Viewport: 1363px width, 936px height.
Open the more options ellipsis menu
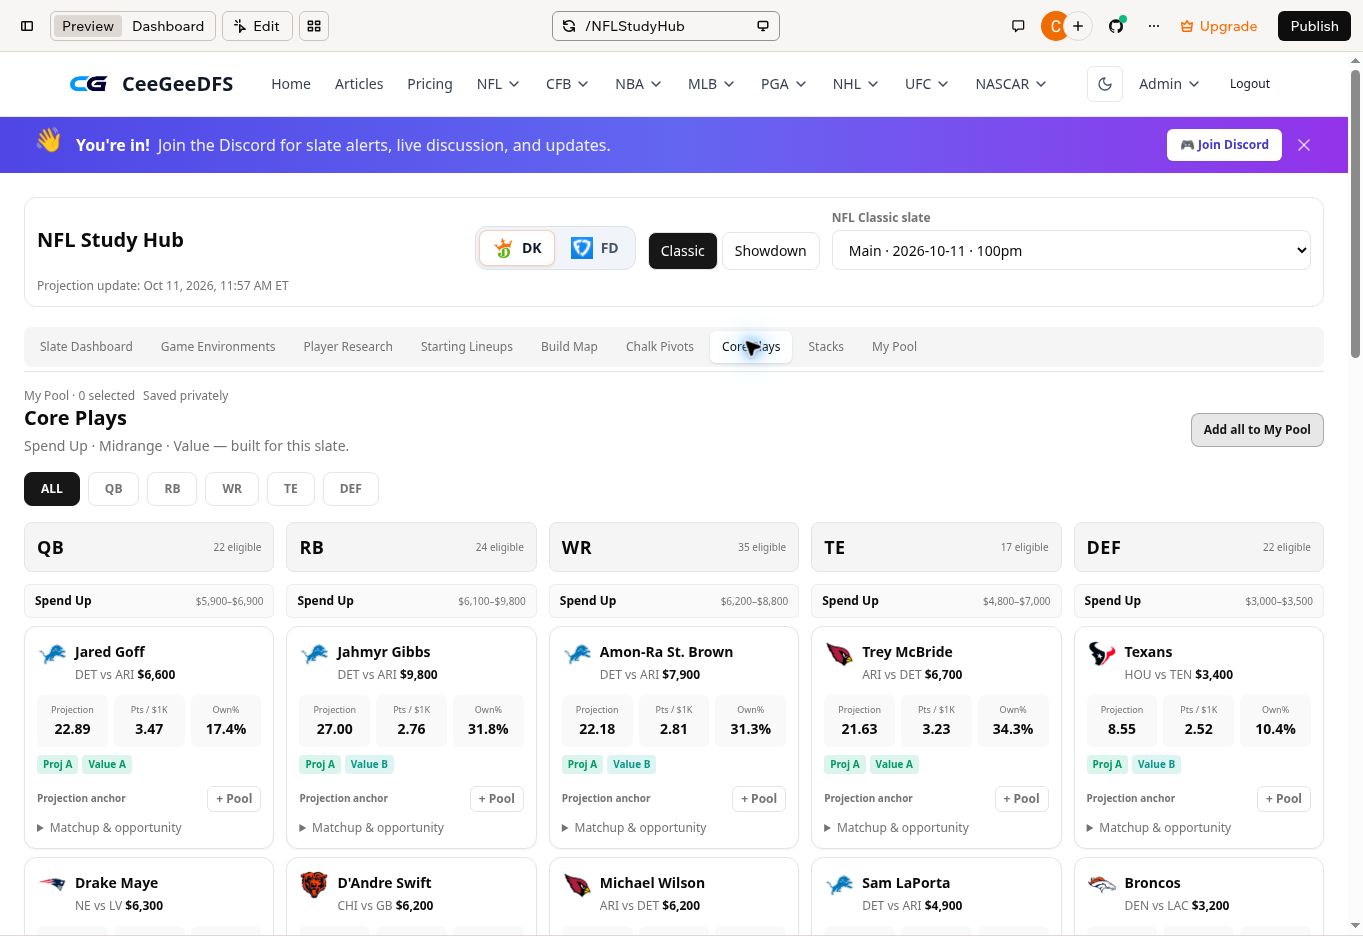tap(1153, 26)
